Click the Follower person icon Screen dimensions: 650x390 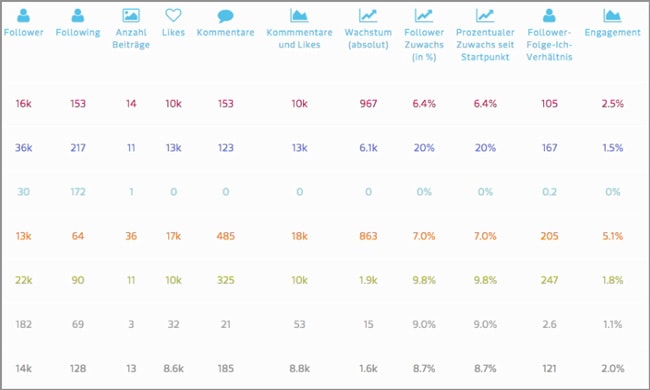(x=23, y=15)
